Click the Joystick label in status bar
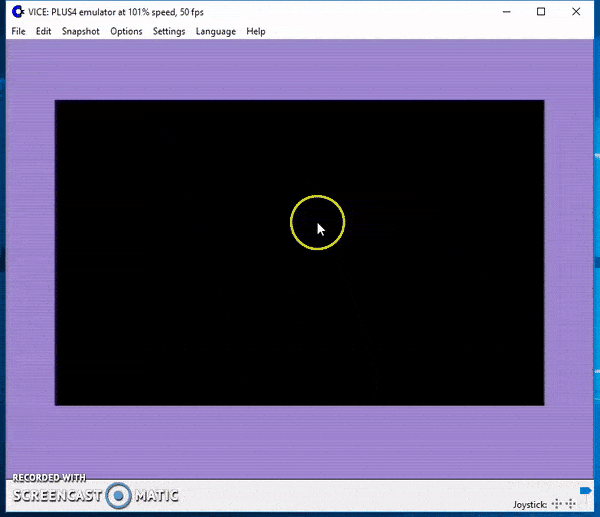This screenshot has width=600, height=517. point(530,505)
